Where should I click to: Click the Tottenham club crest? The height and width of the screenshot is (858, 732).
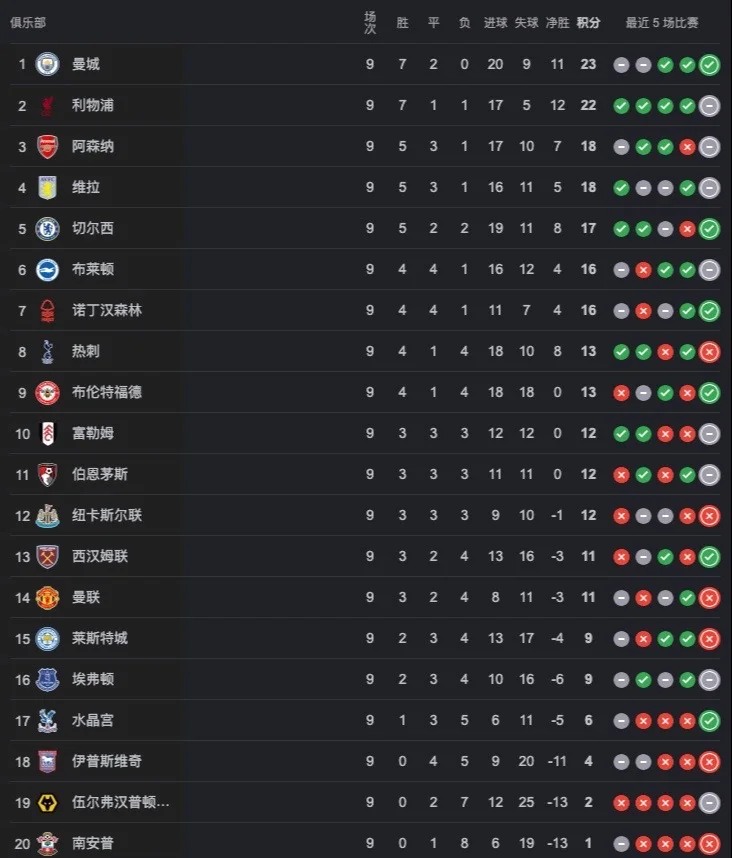47,351
